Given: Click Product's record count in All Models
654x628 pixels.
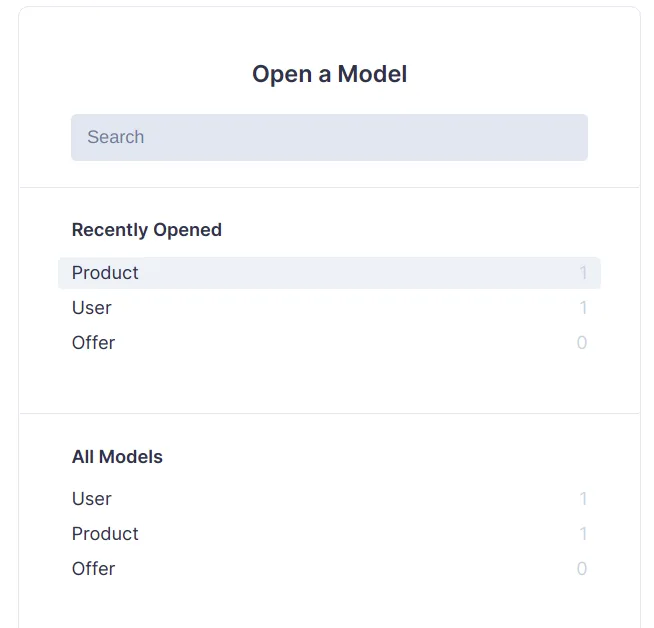Looking at the screenshot, I should 583,534.
